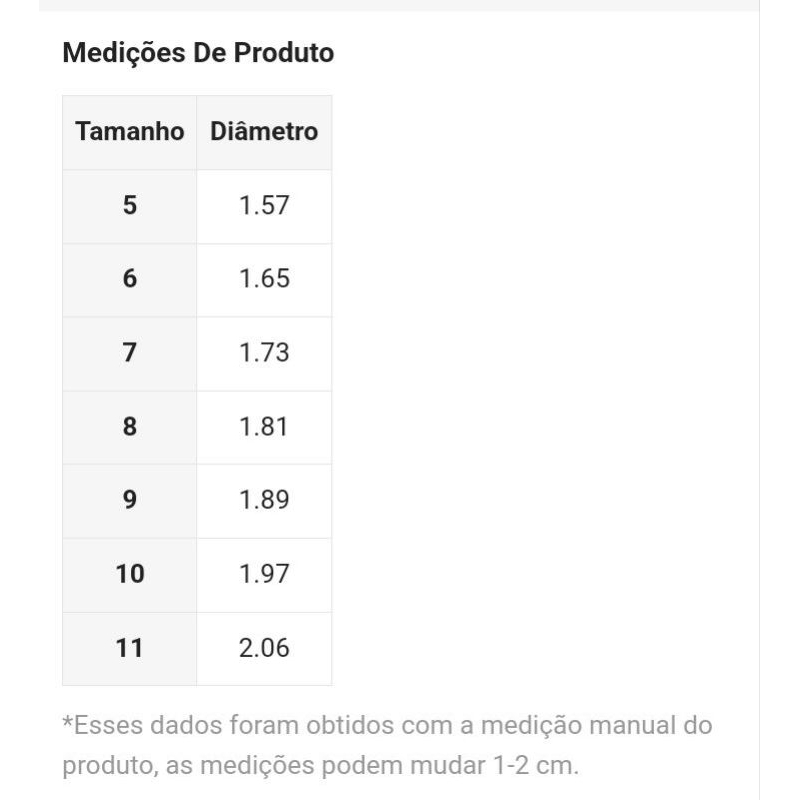Click the size 9 cell
The image size is (800, 800).
click(130, 500)
